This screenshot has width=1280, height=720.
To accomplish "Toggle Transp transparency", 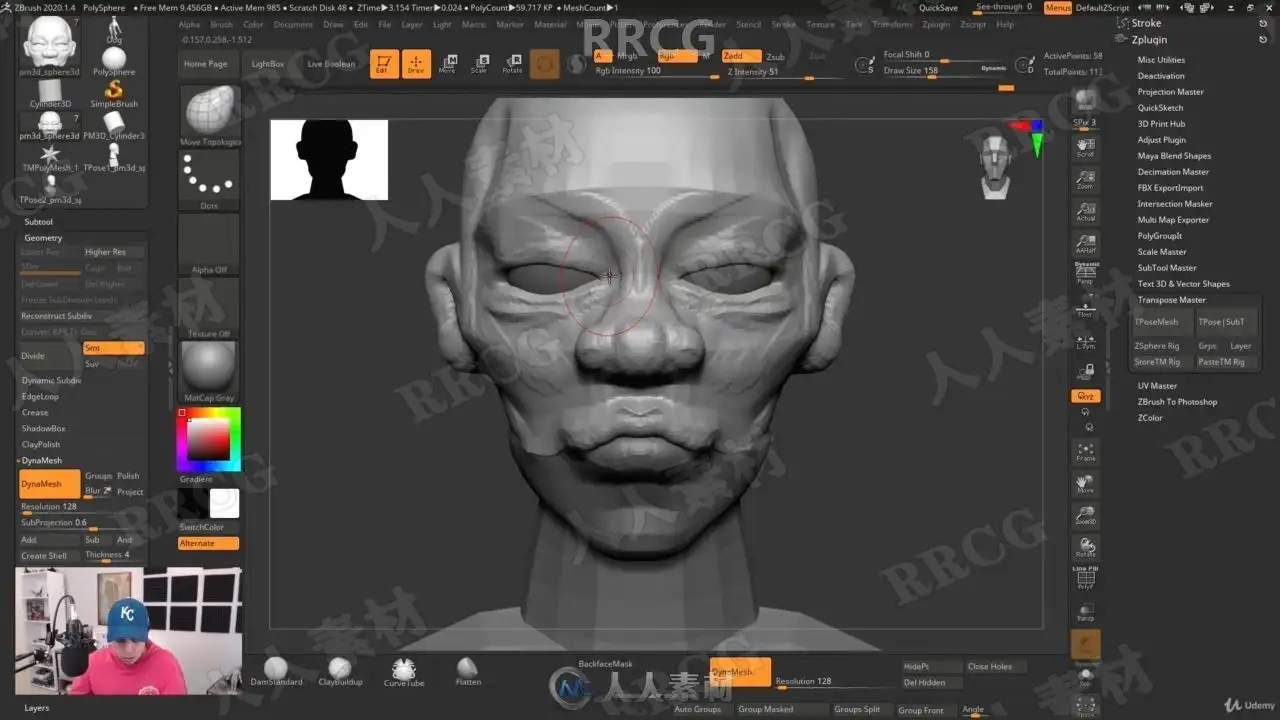I will (1085, 612).
